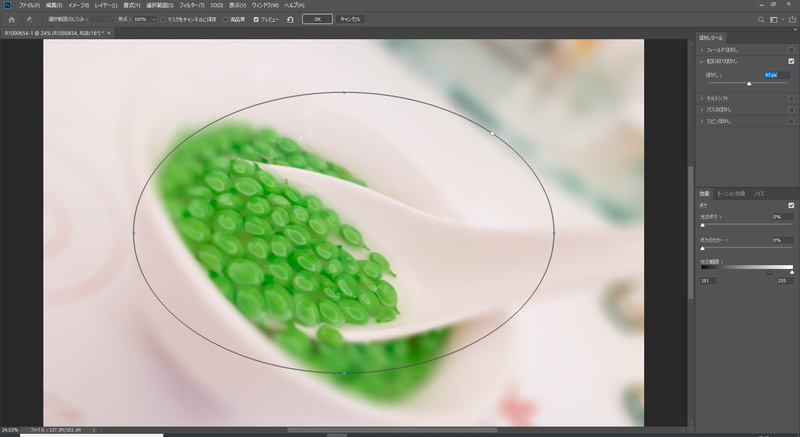Image resolution: width=800 pixels, height=437 pixels.
Task: Click the 24.03% zoom field in status bar
Action: tap(10, 430)
